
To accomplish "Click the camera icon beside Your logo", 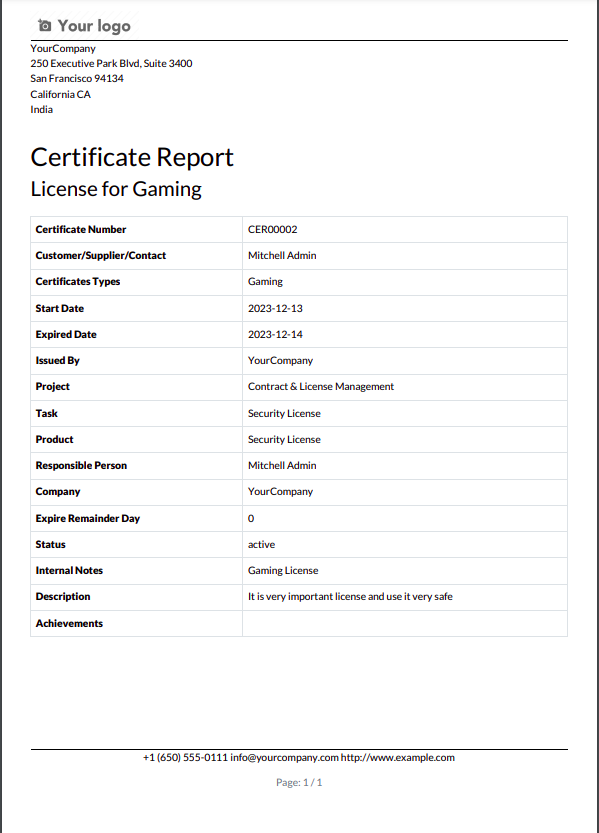I will click(x=45, y=25).
